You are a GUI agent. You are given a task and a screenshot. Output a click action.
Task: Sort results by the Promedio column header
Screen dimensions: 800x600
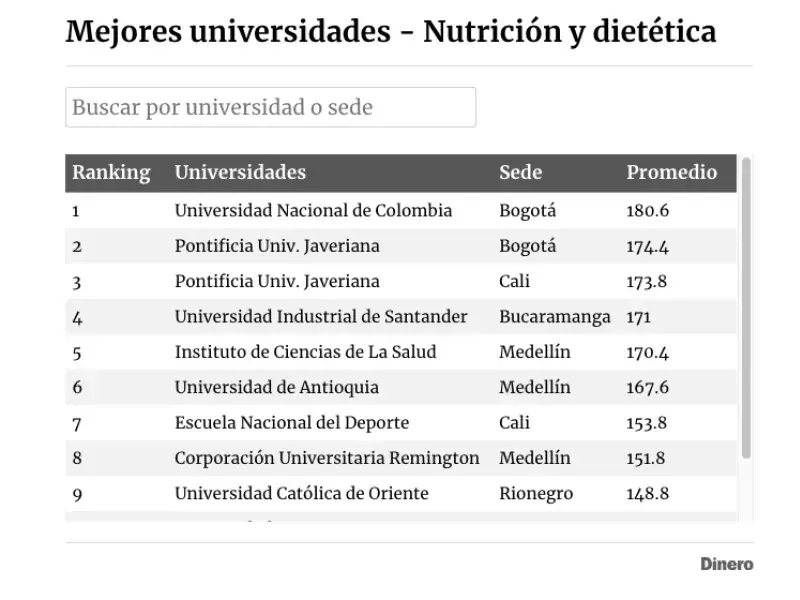point(672,172)
